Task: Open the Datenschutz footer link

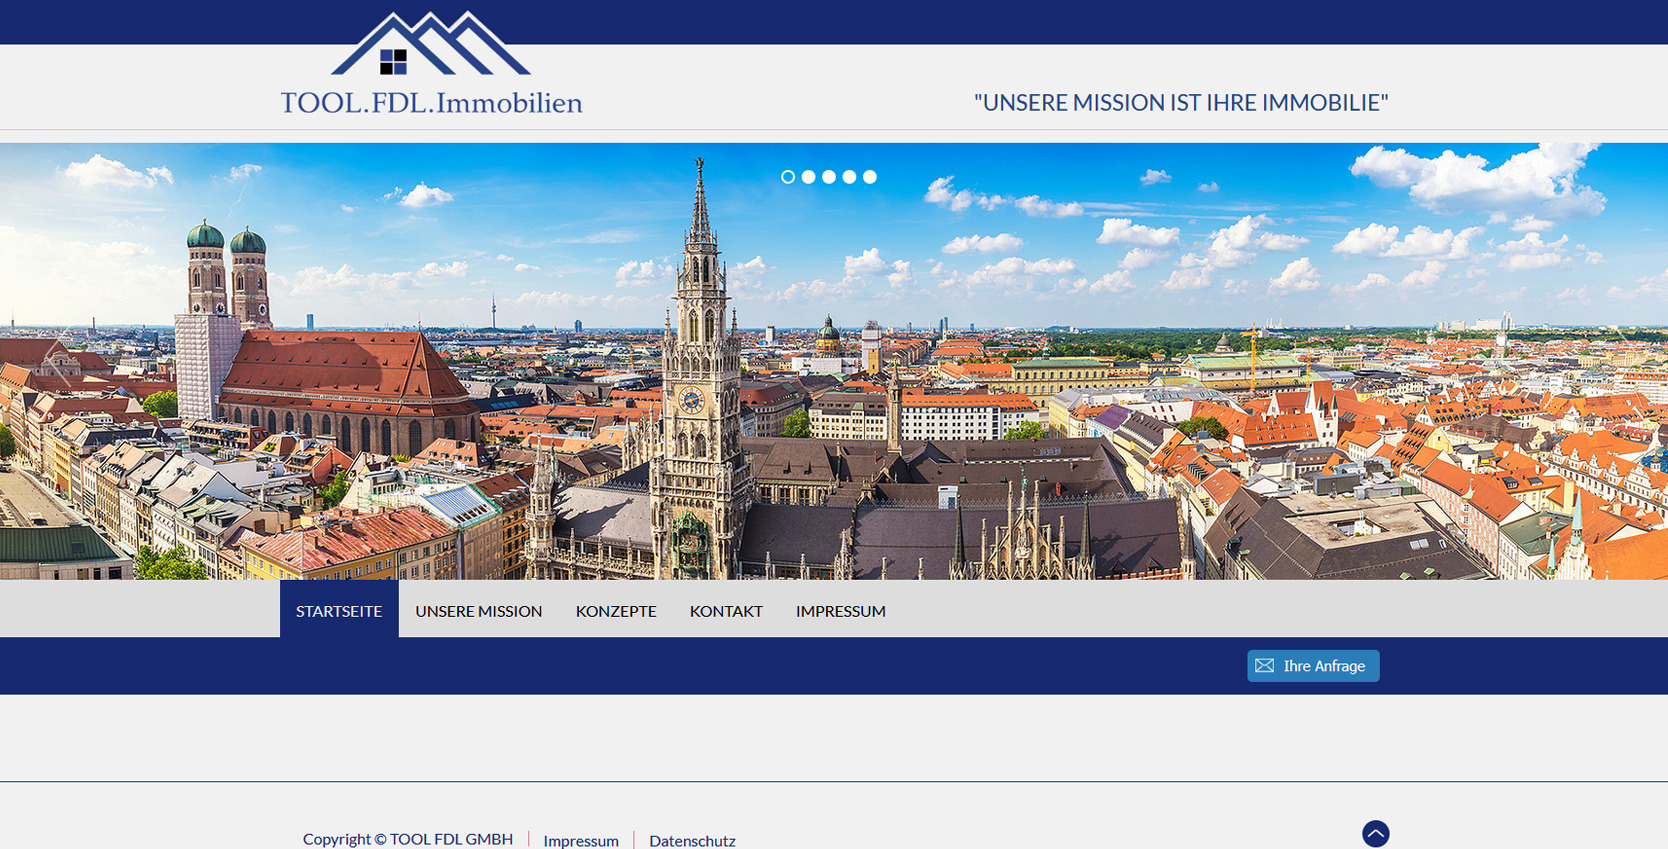Action: (x=692, y=840)
